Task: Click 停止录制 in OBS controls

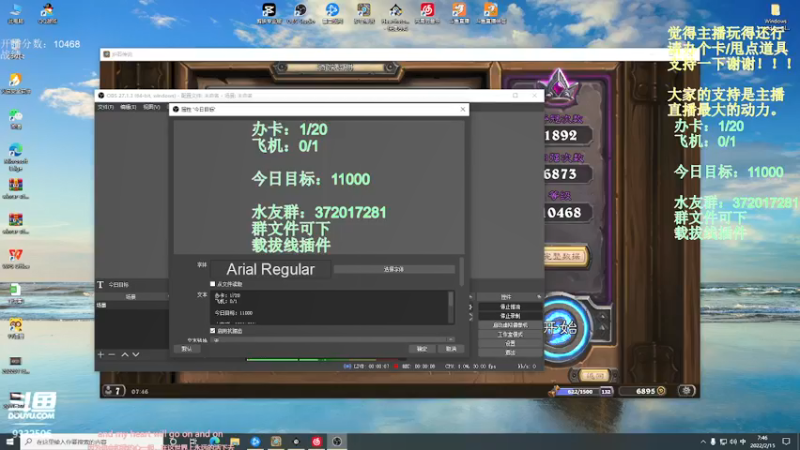Action: coord(510,316)
